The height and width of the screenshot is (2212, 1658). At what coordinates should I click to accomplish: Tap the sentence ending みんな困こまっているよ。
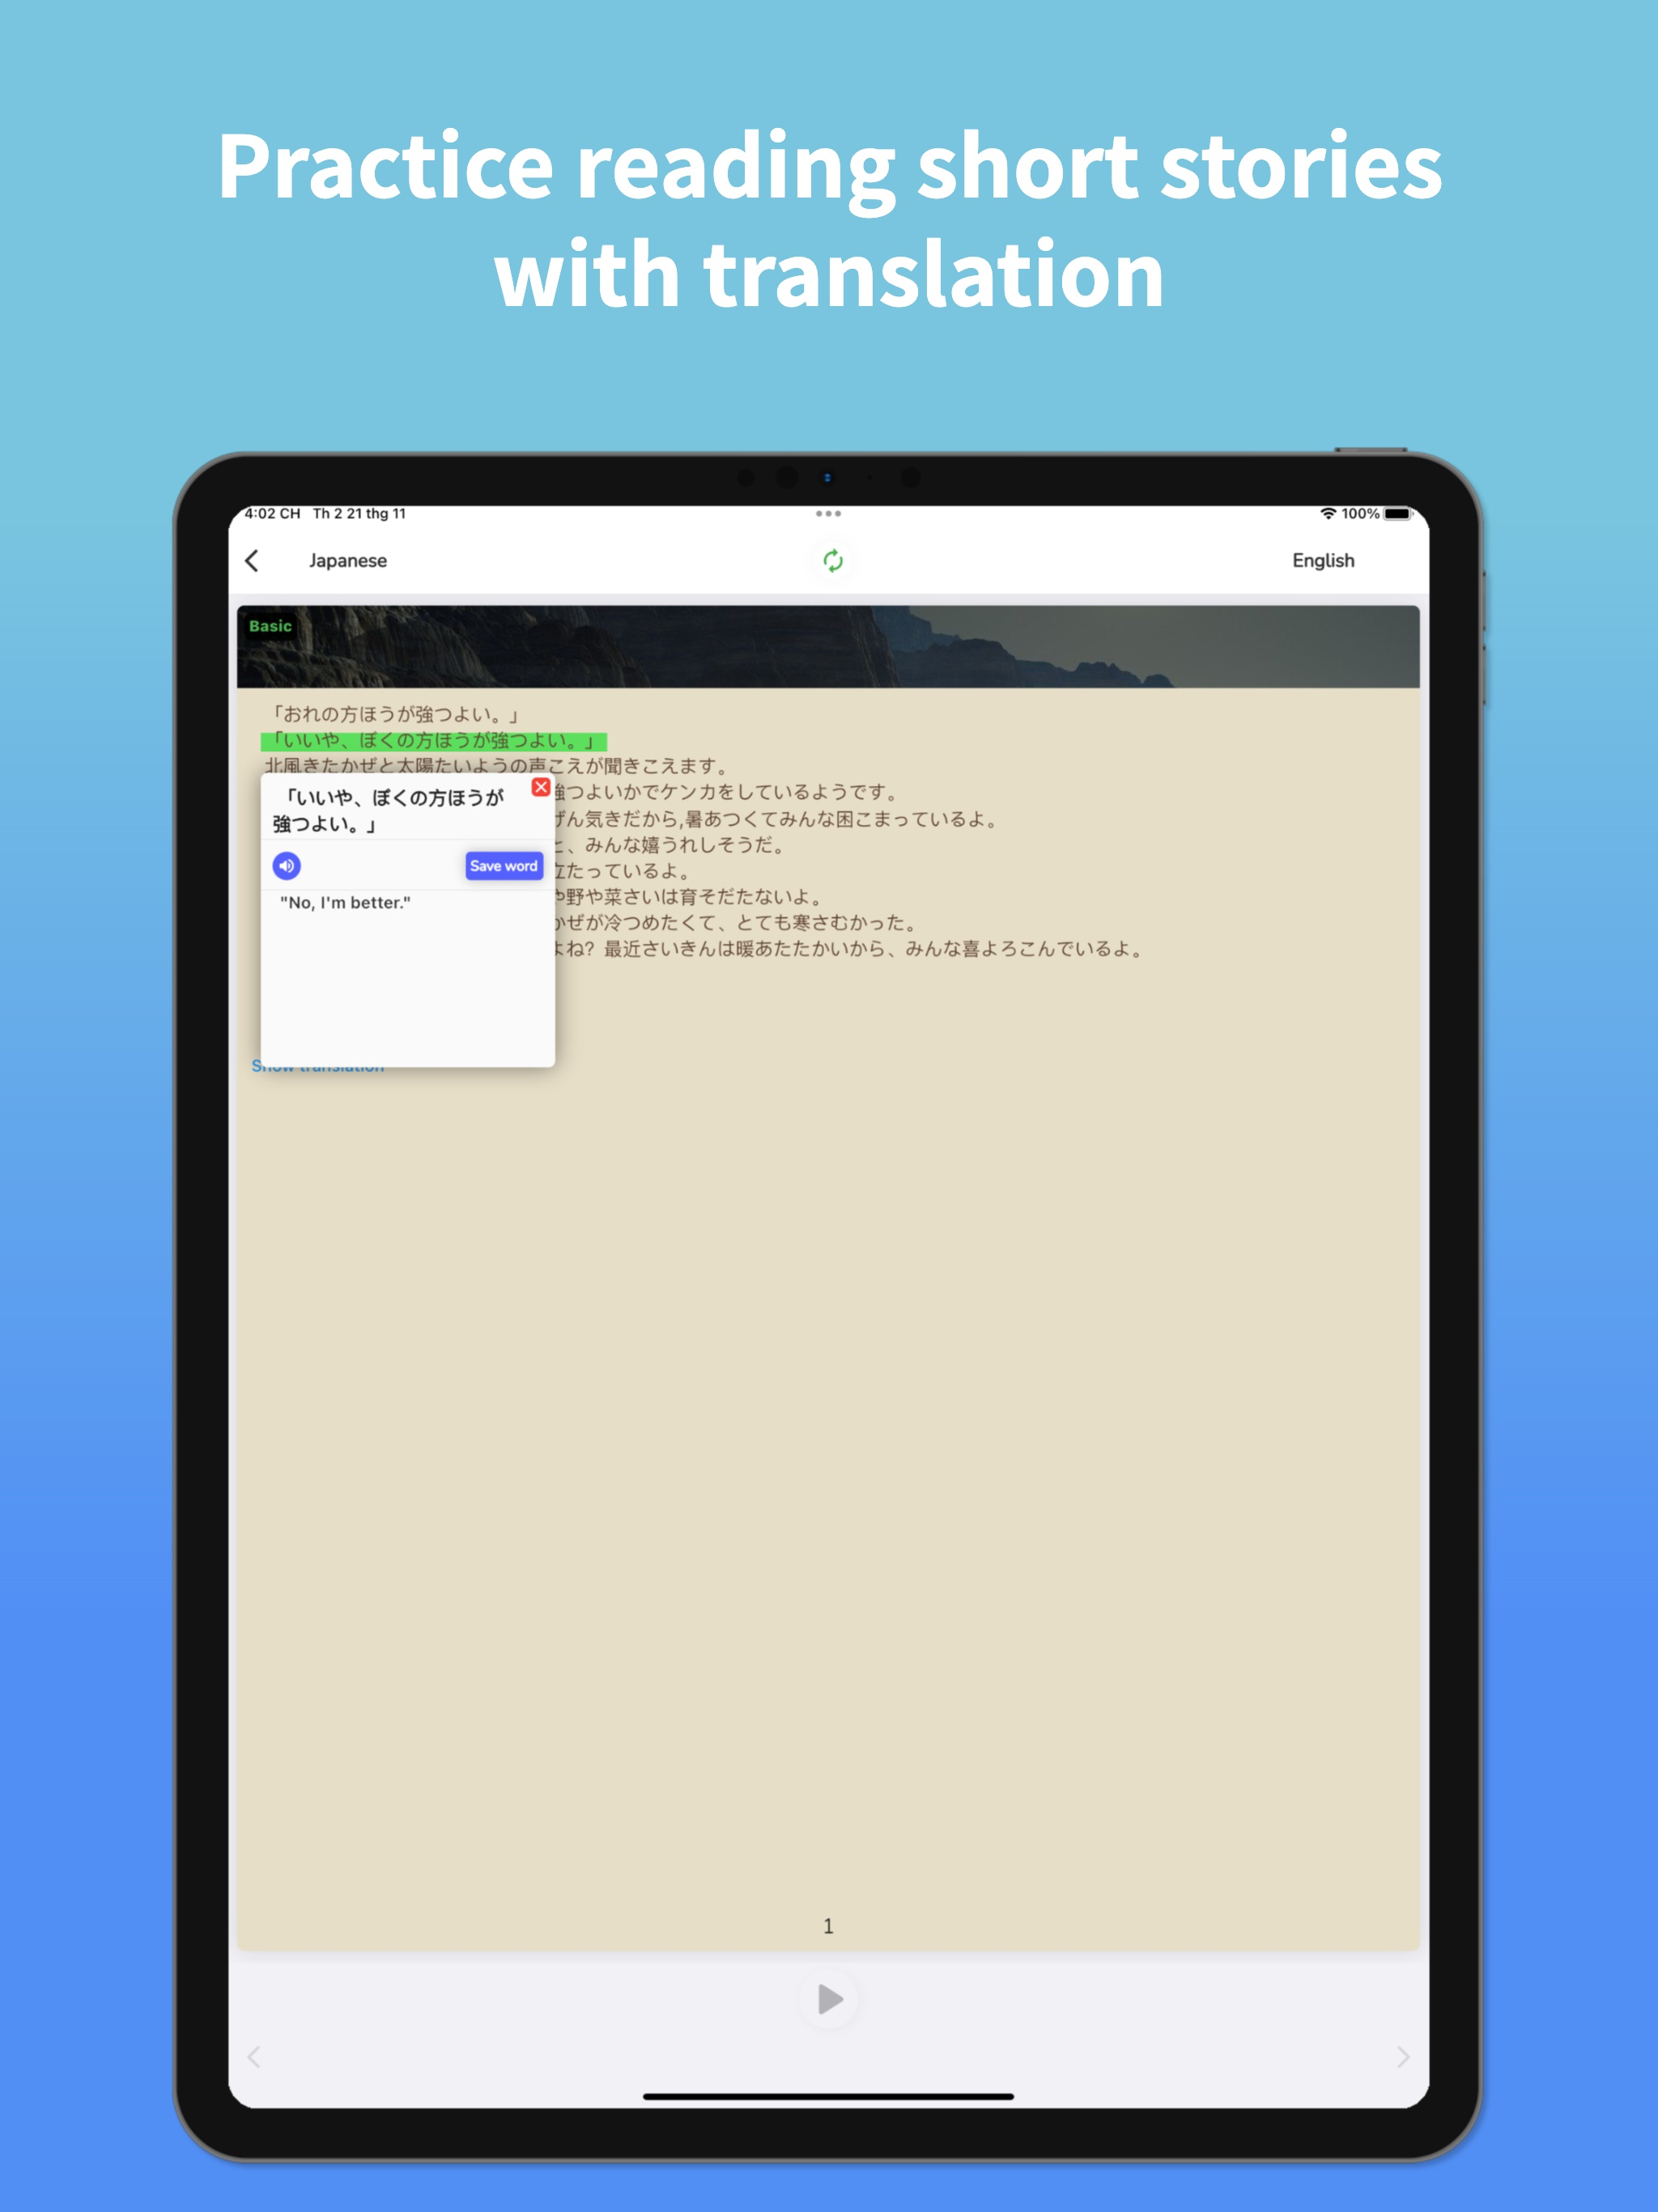click(777, 819)
